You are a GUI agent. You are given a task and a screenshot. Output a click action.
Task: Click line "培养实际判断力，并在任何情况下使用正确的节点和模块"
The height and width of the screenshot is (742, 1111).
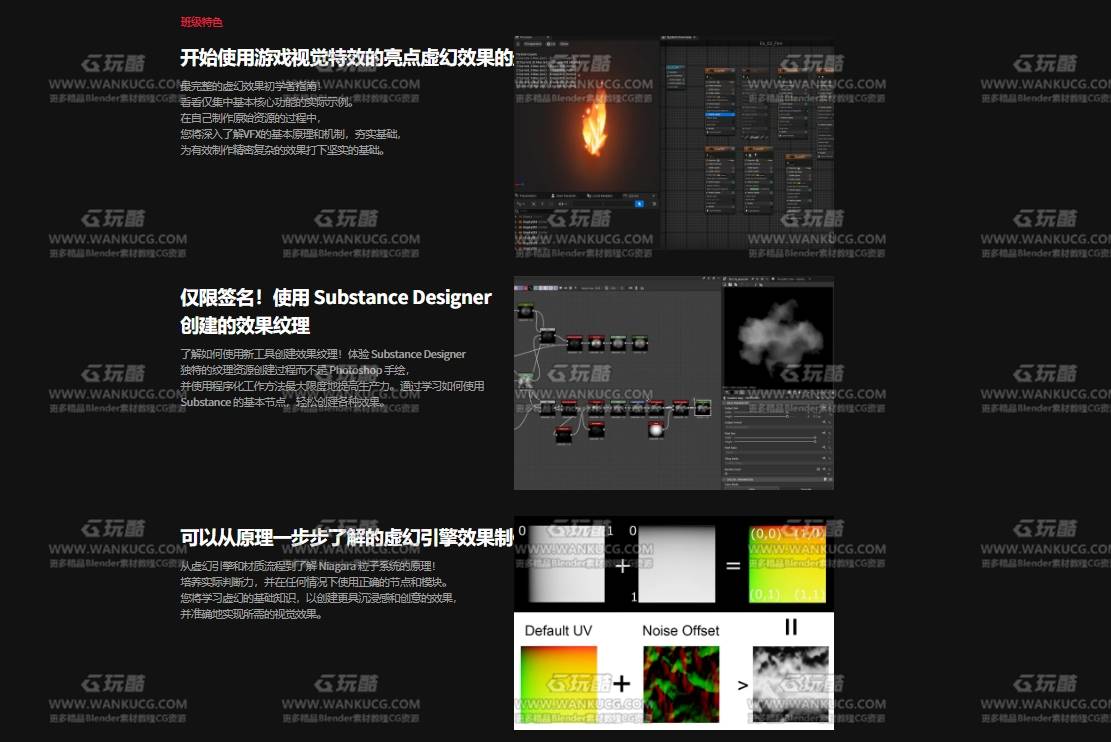315,582
